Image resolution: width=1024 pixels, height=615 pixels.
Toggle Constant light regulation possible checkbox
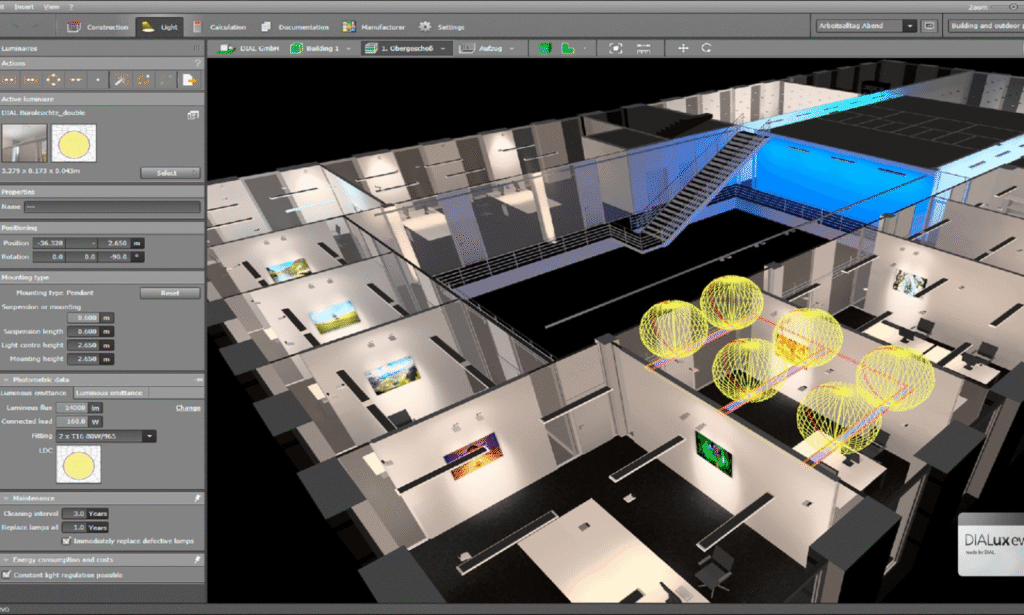pyautogui.click(x=8, y=575)
